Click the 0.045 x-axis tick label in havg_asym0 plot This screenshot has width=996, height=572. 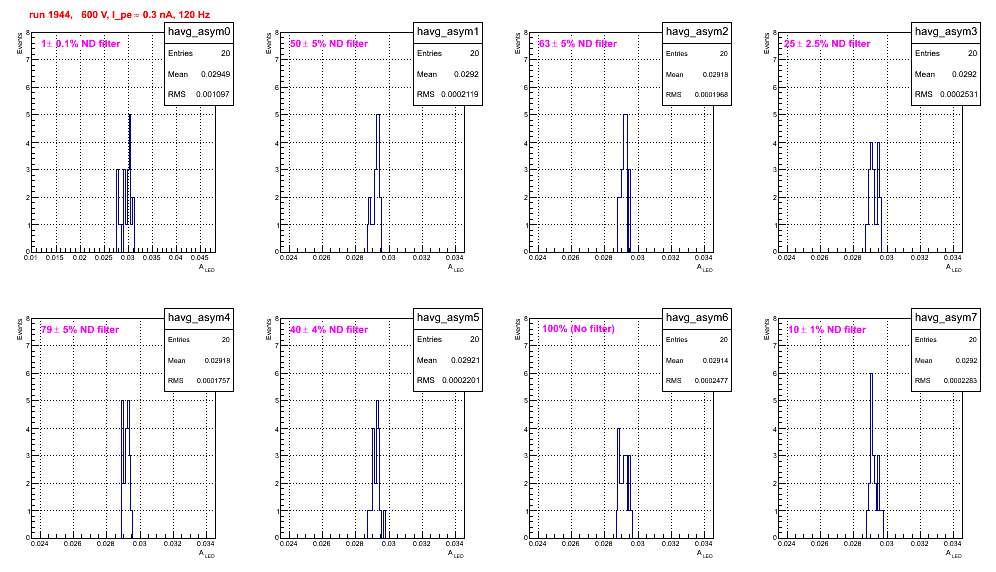(199, 257)
